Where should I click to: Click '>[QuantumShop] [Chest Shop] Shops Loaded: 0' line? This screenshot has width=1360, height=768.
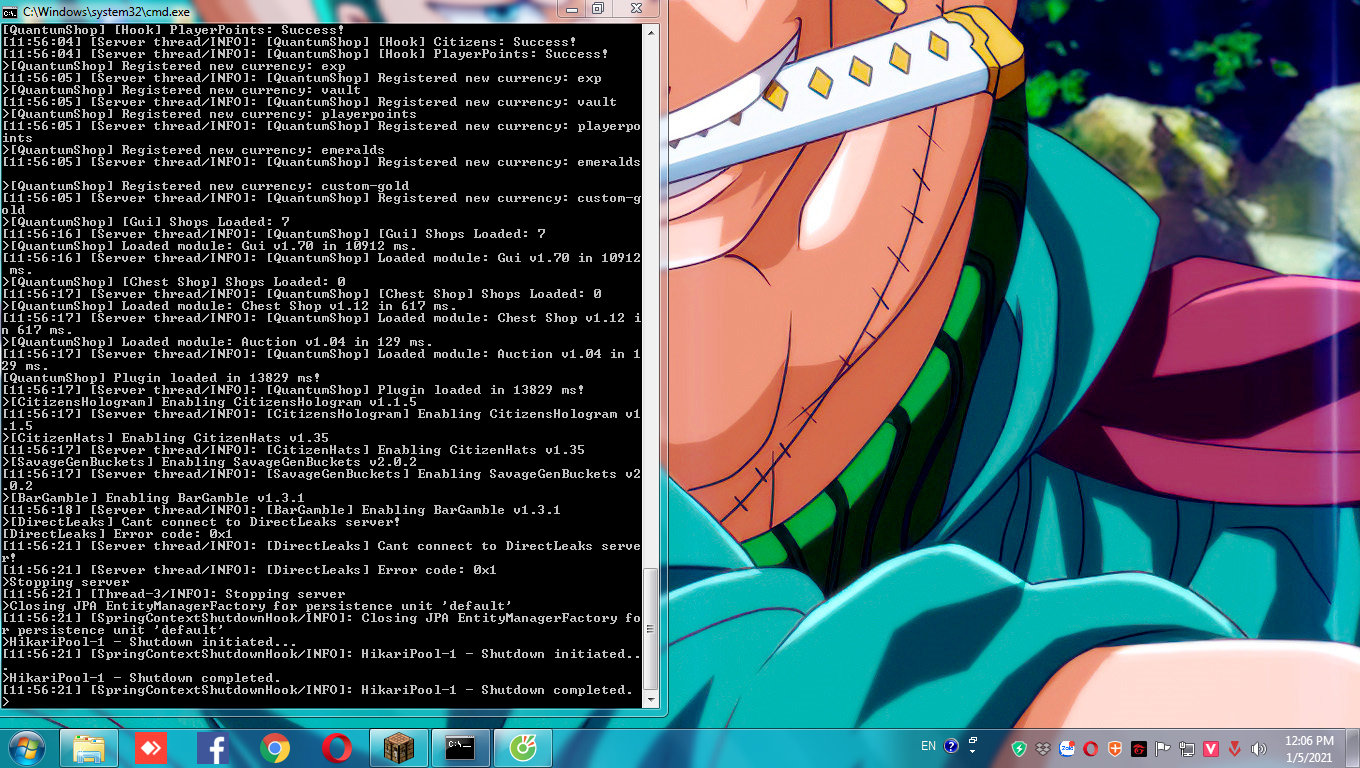[174, 282]
